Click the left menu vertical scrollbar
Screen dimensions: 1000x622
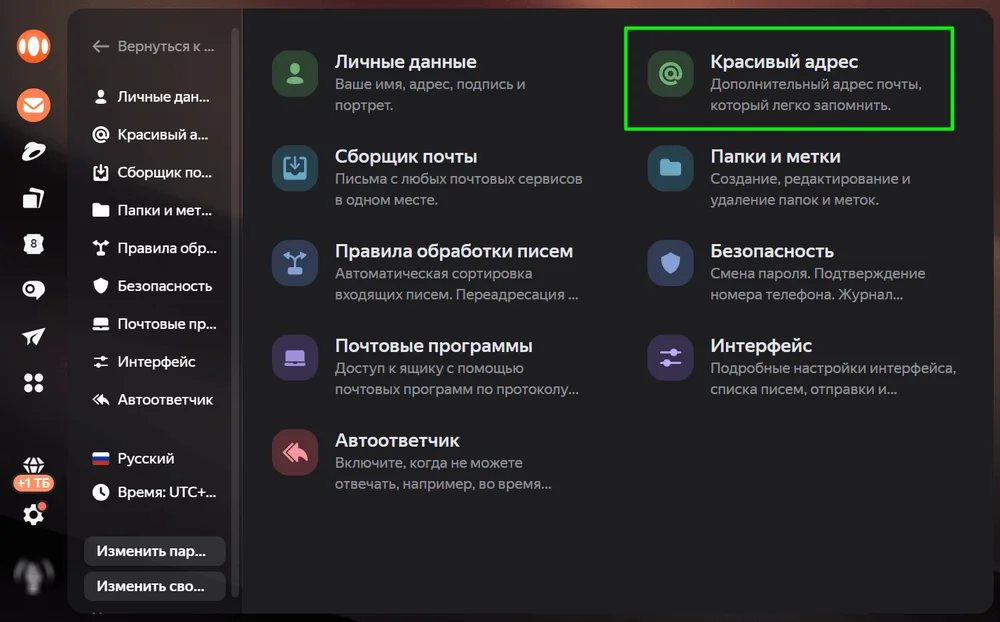click(235, 313)
